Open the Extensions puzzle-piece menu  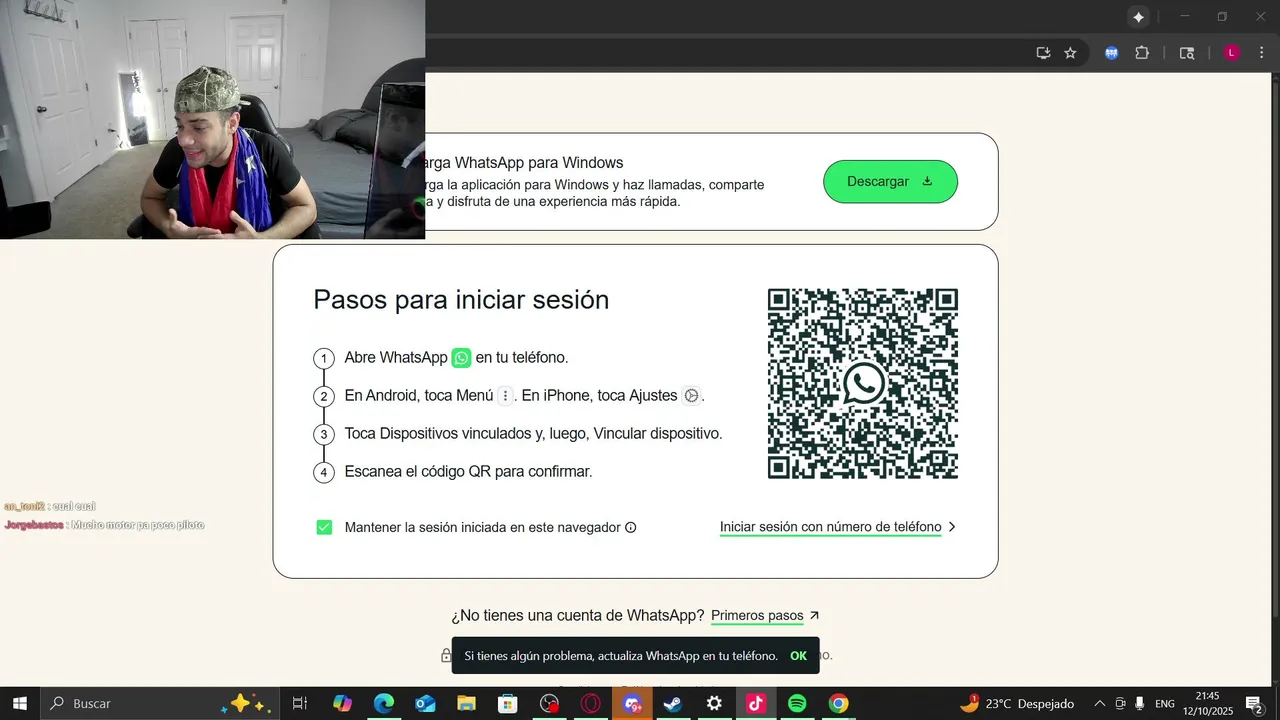point(1142,53)
